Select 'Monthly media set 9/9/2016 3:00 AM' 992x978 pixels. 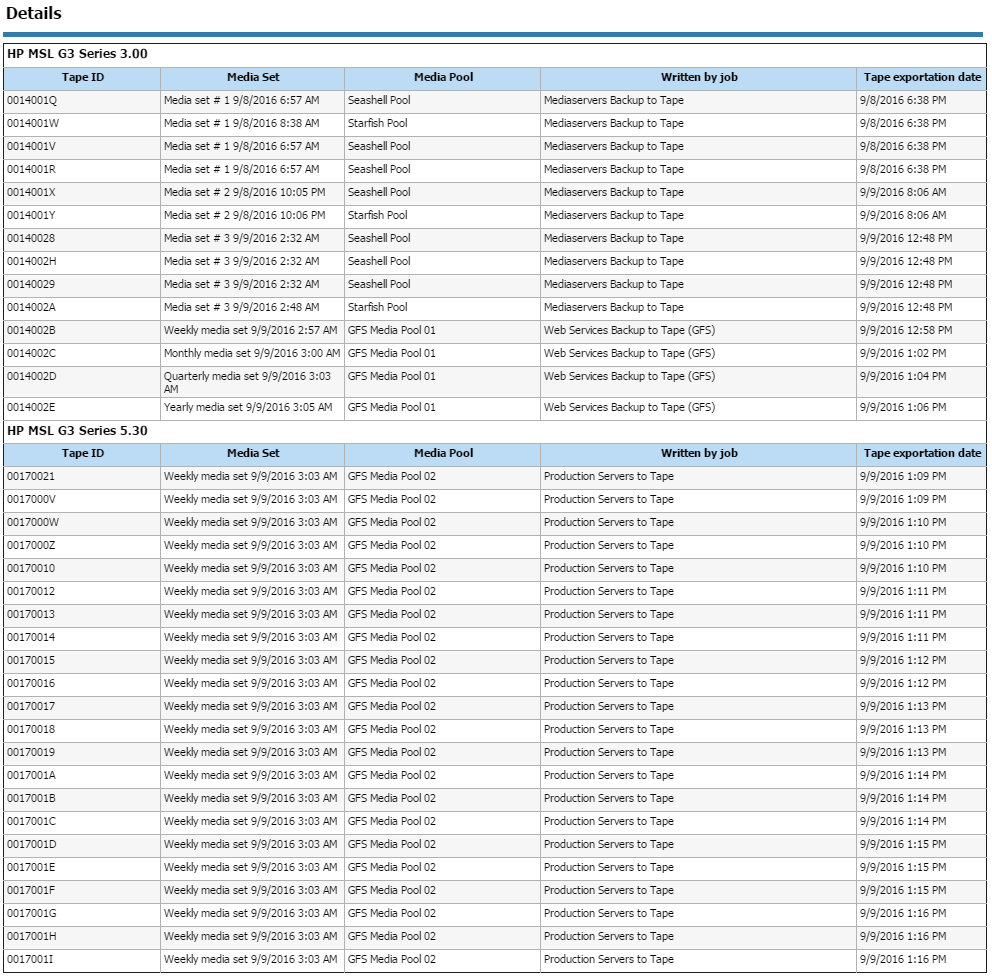(252, 354)
